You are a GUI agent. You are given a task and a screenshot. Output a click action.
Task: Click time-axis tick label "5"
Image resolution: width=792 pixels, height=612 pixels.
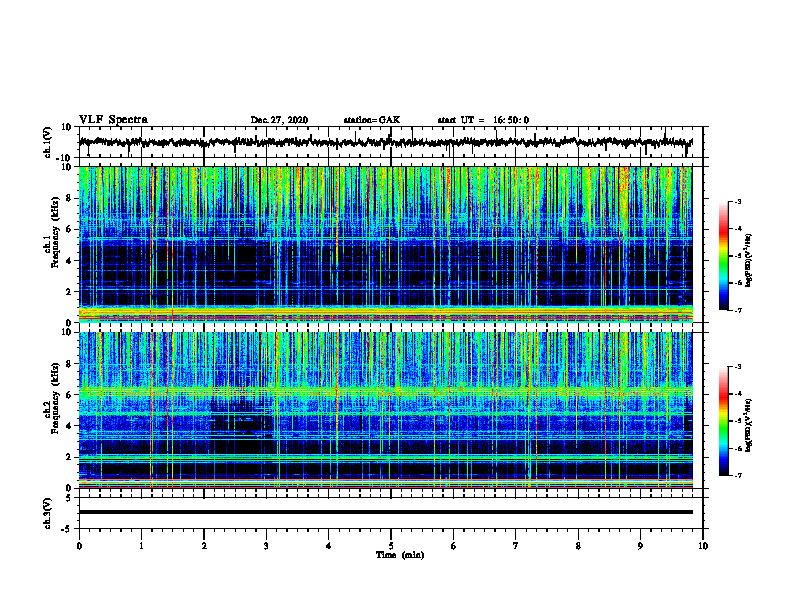391,546
